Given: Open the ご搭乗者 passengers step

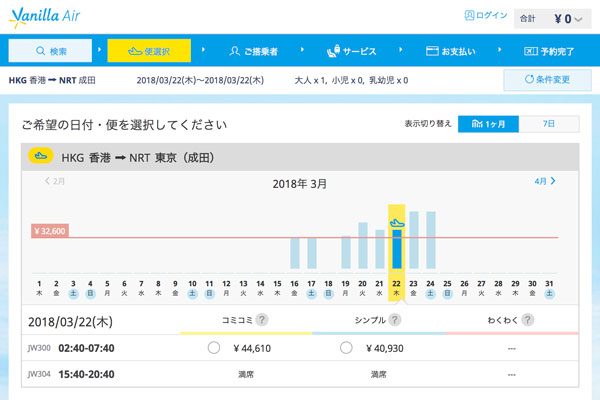Looking at the screenshot, I should pyautogui.click(x=253, y=51).
